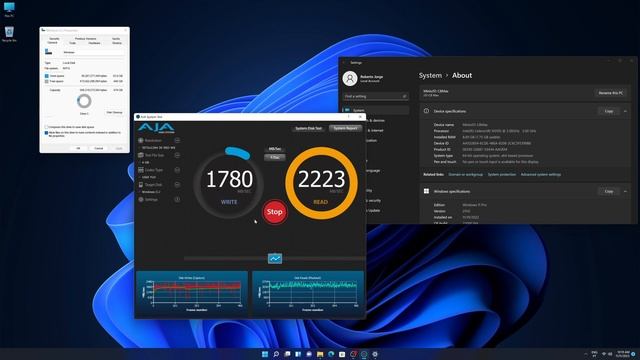Viewport: 640px width, 360px height.
Task: Open Task View from the taskbar
Action: point(287,354)
